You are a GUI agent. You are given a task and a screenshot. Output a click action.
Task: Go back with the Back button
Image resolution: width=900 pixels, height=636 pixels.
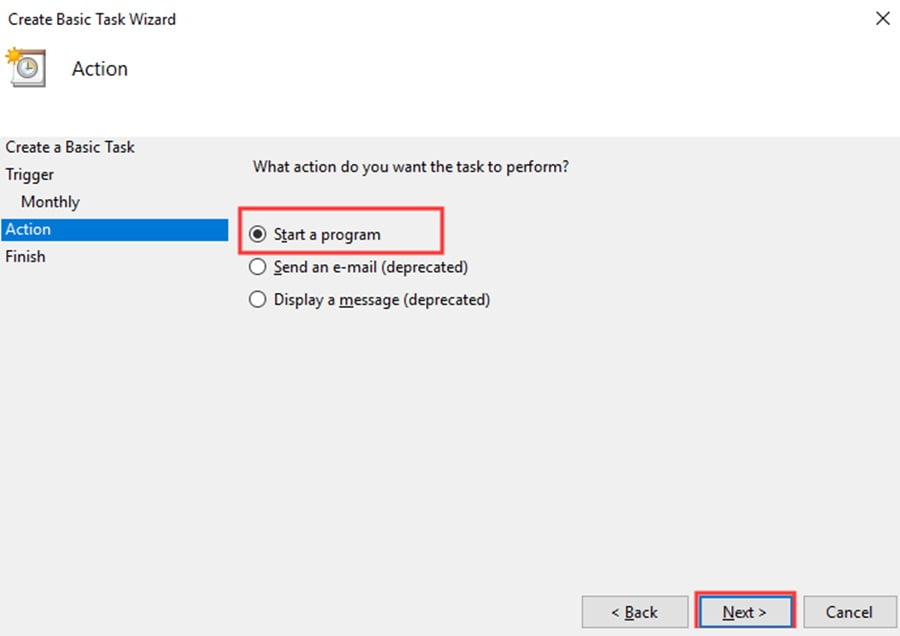click(x=635, y=612)
